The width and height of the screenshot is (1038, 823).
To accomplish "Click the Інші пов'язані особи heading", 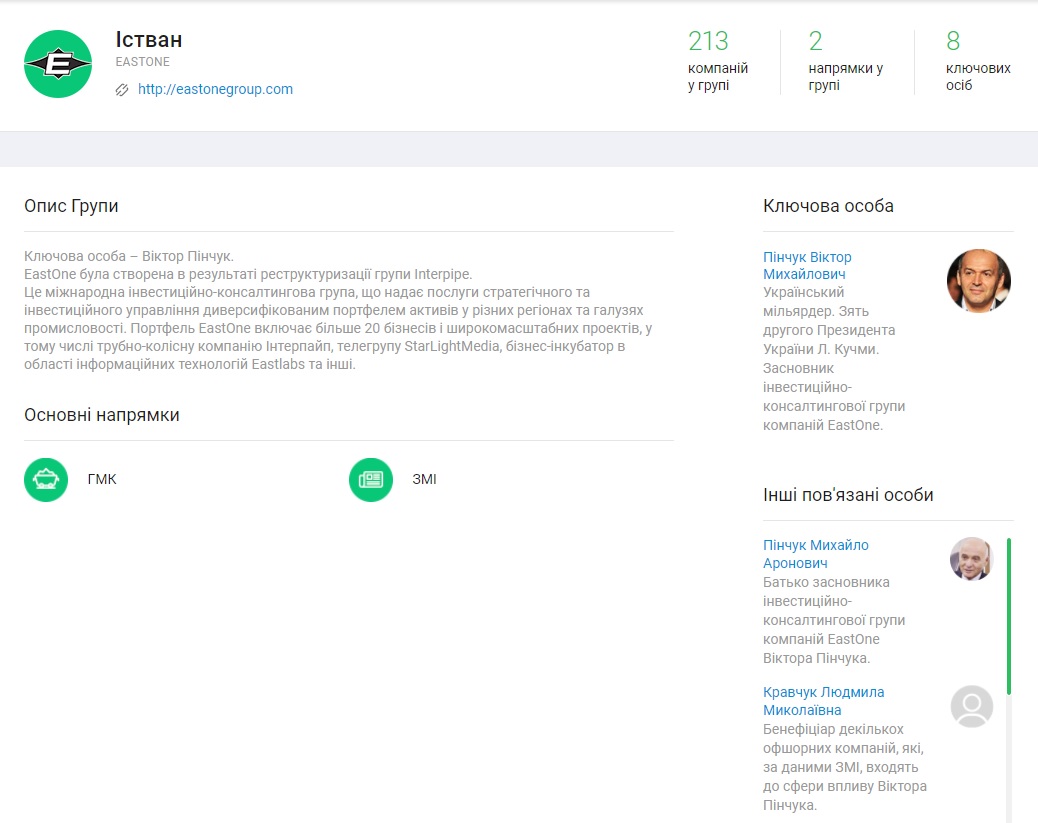I will 848,494.
